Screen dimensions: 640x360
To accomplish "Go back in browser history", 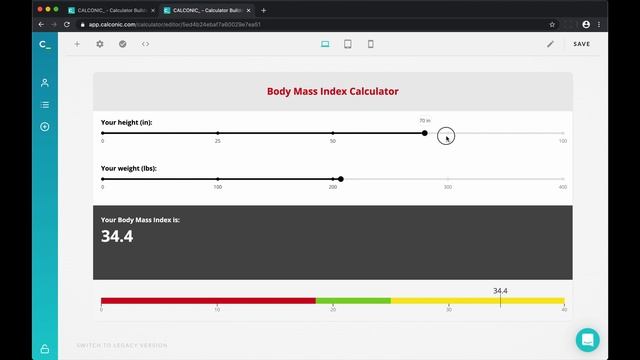I will 41,24.
